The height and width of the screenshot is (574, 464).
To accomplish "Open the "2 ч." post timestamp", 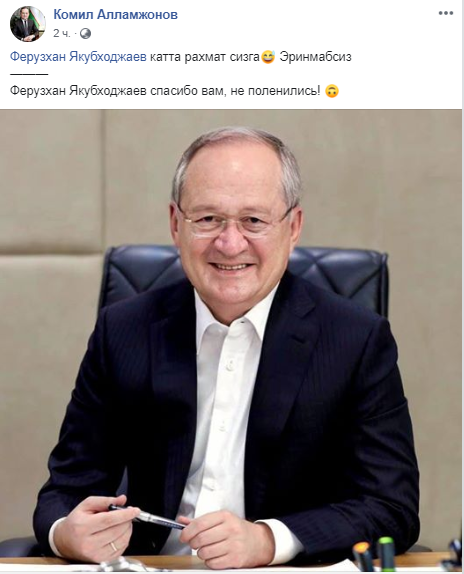I will pyautogui.click(x=61, y=34).
